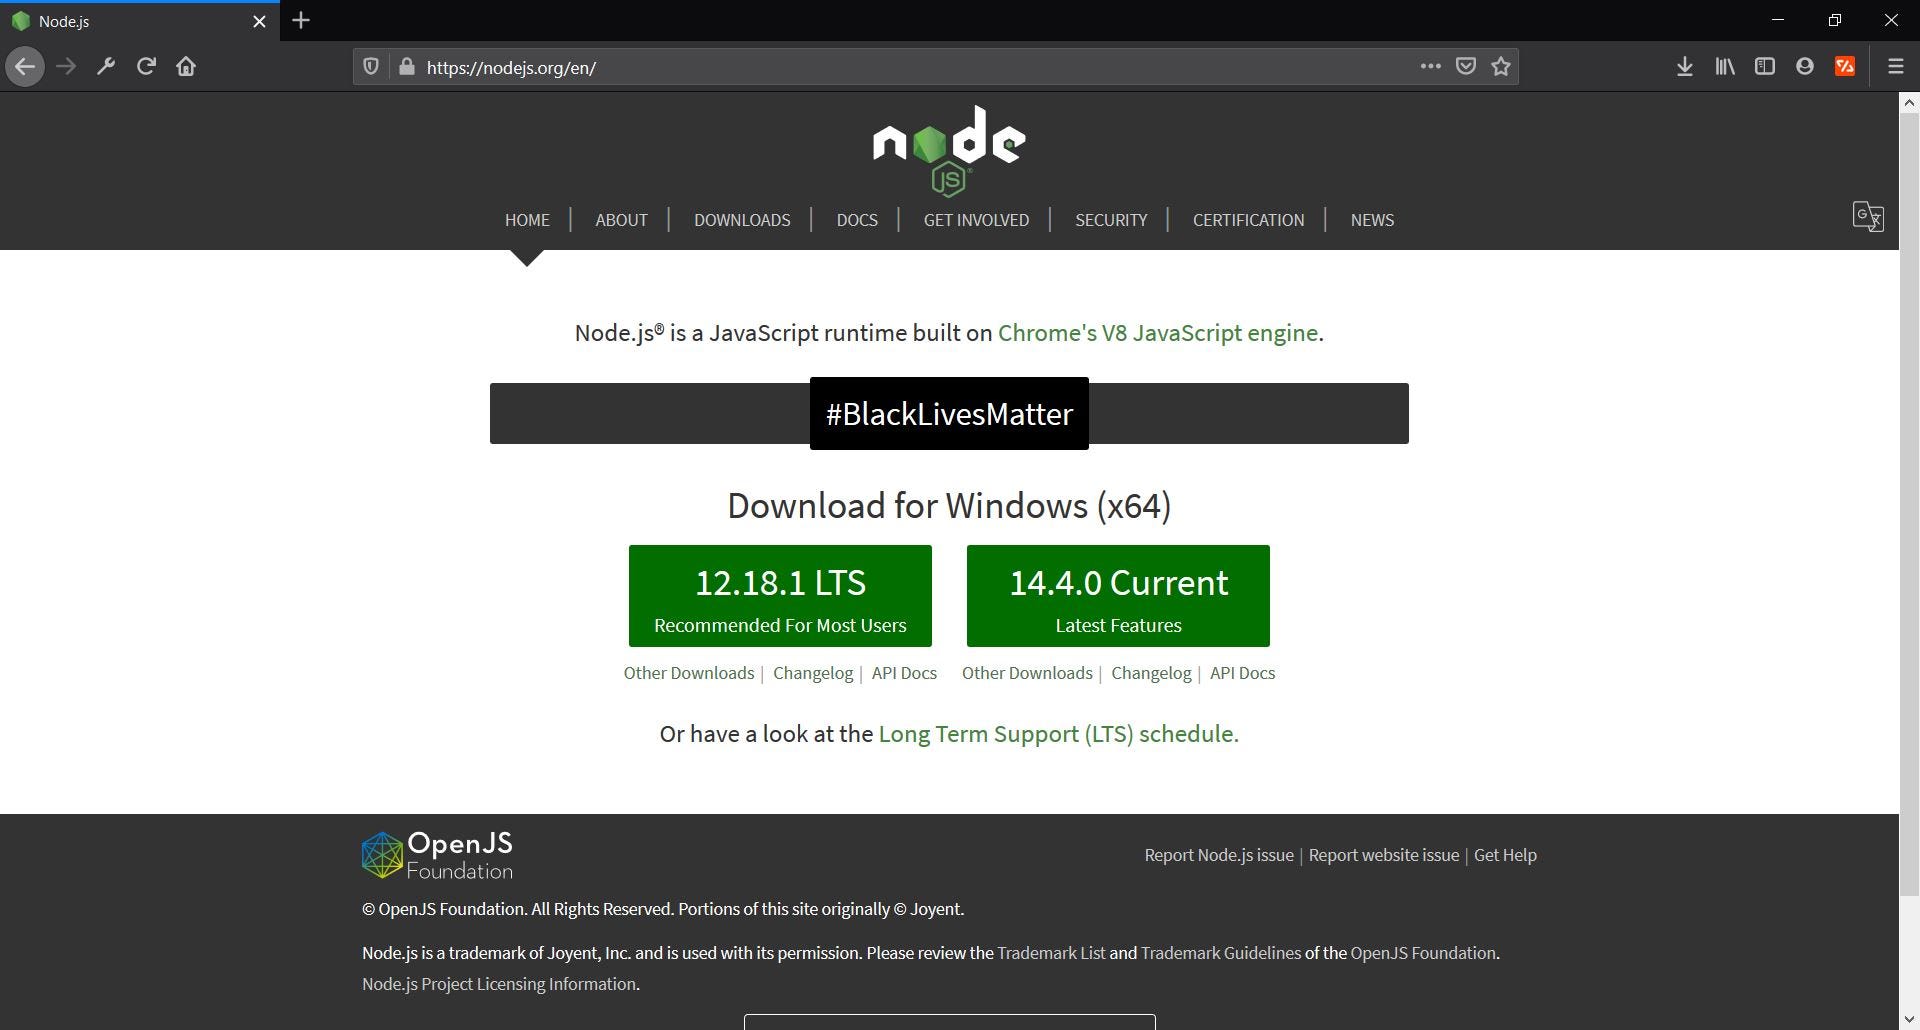Go to the browser home page
Screen dimensions: 1920x1030
186,66
